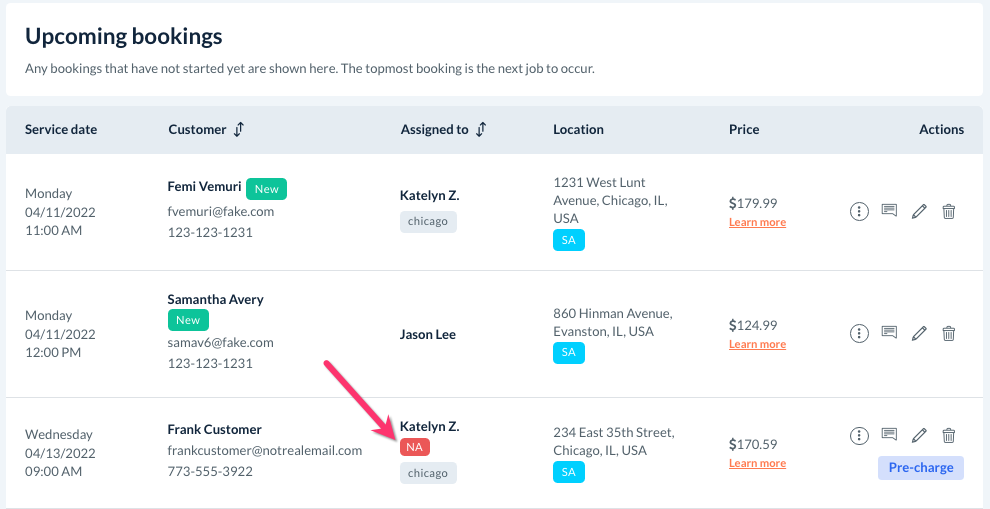Viewport: 990px width, 509px height.
Task: Edit Femi Vemuri's booking with pencil icon
Action: (920, 212)
